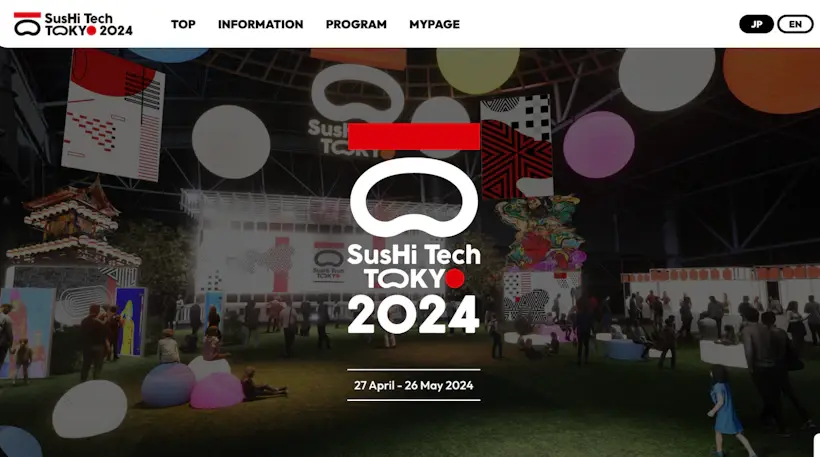Switch the site language to JP
Image resolution: width=820 pixels, height=457 pixels.
point(756,24)
